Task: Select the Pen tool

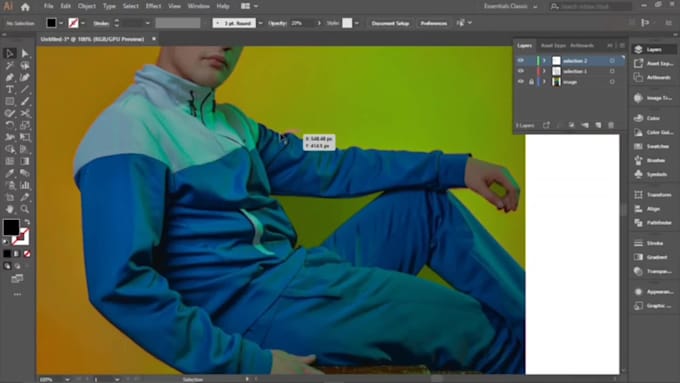Action: [x=10, y=78]
